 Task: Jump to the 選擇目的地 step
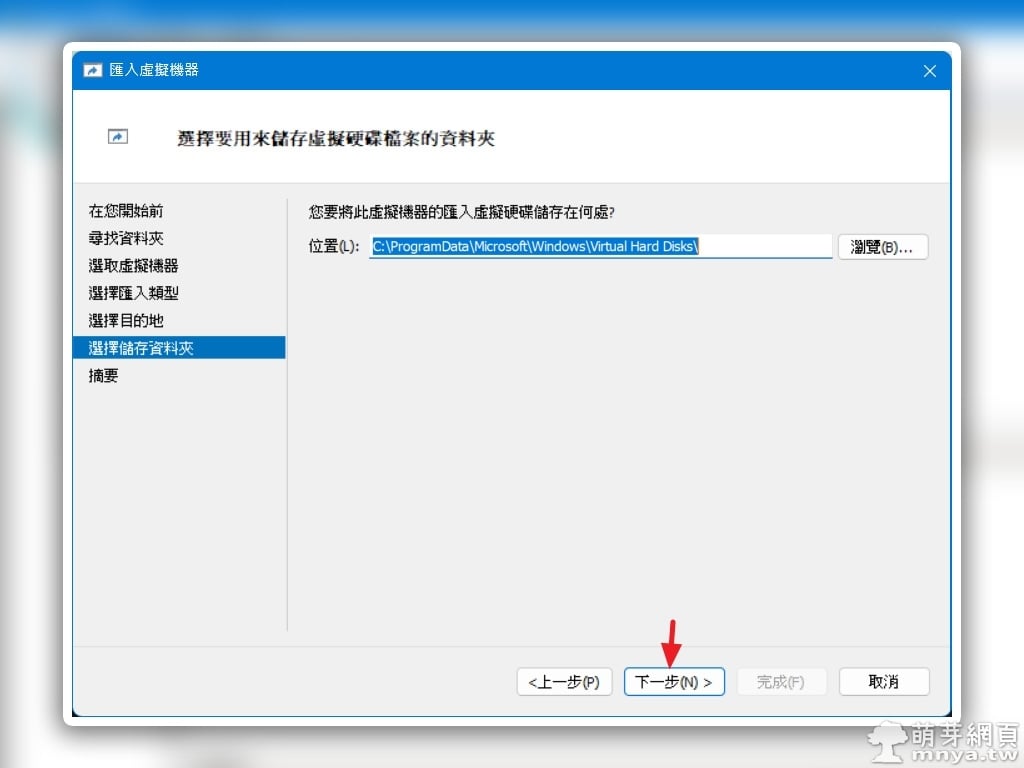click(126, 320)
